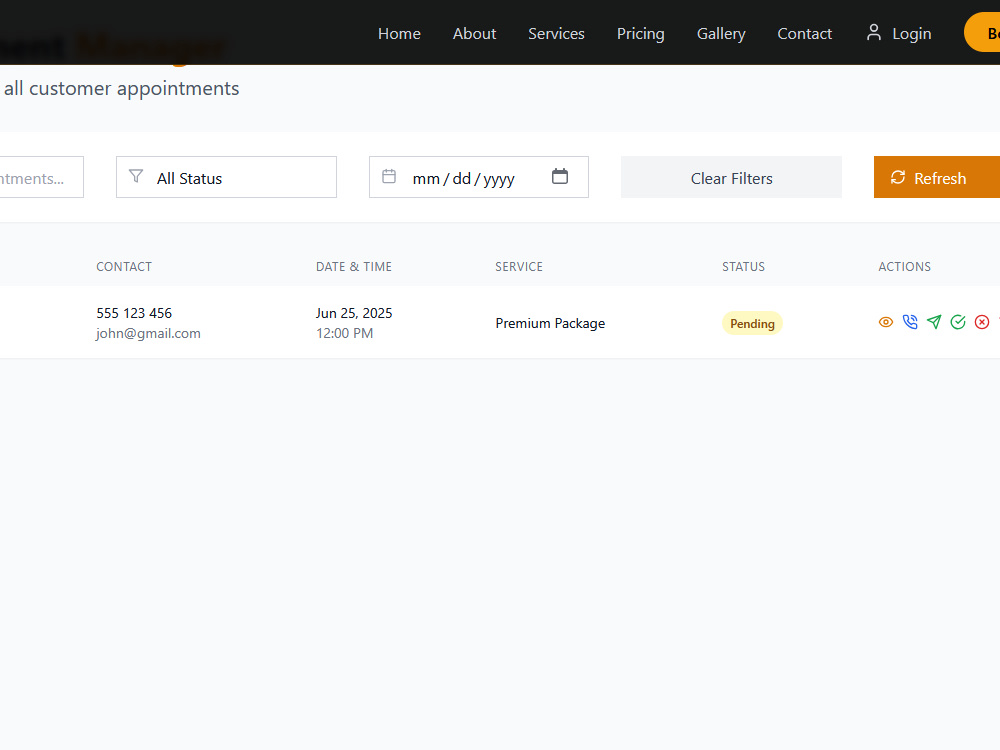Screen dimensions: 1000x750
Task: Cancel appointment with red X circle icon
Action: (982, 322)
